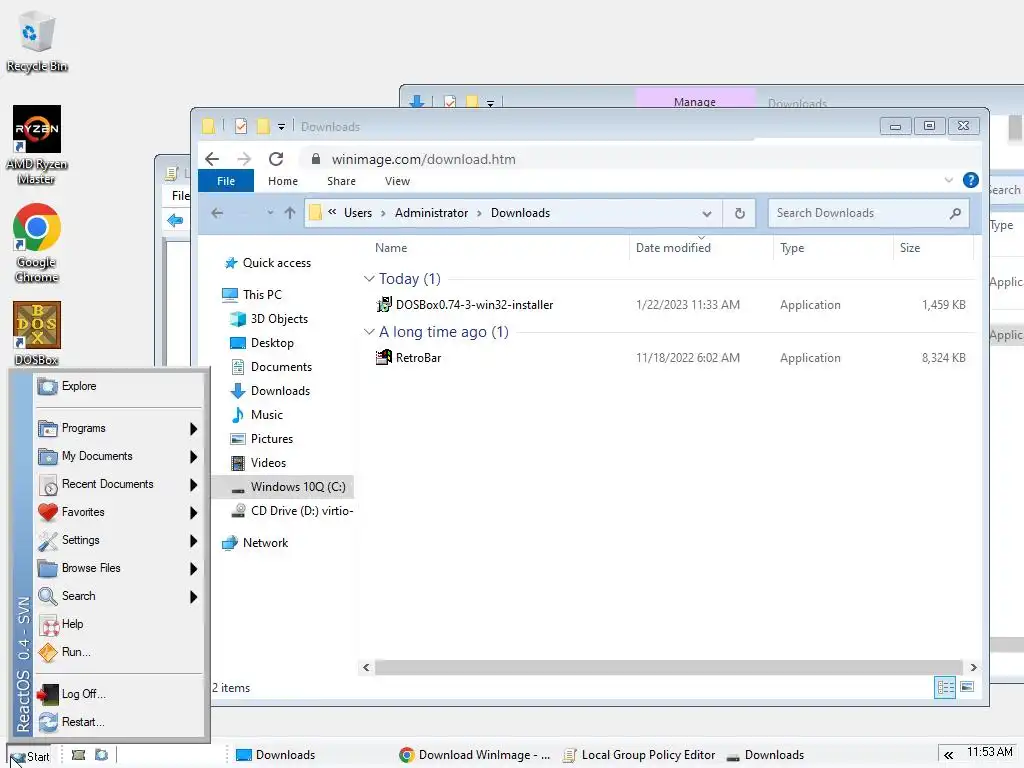Open Customize Quick Access Toolbar dropdown
Viewport: 1024px width, 768px height.
281,127
